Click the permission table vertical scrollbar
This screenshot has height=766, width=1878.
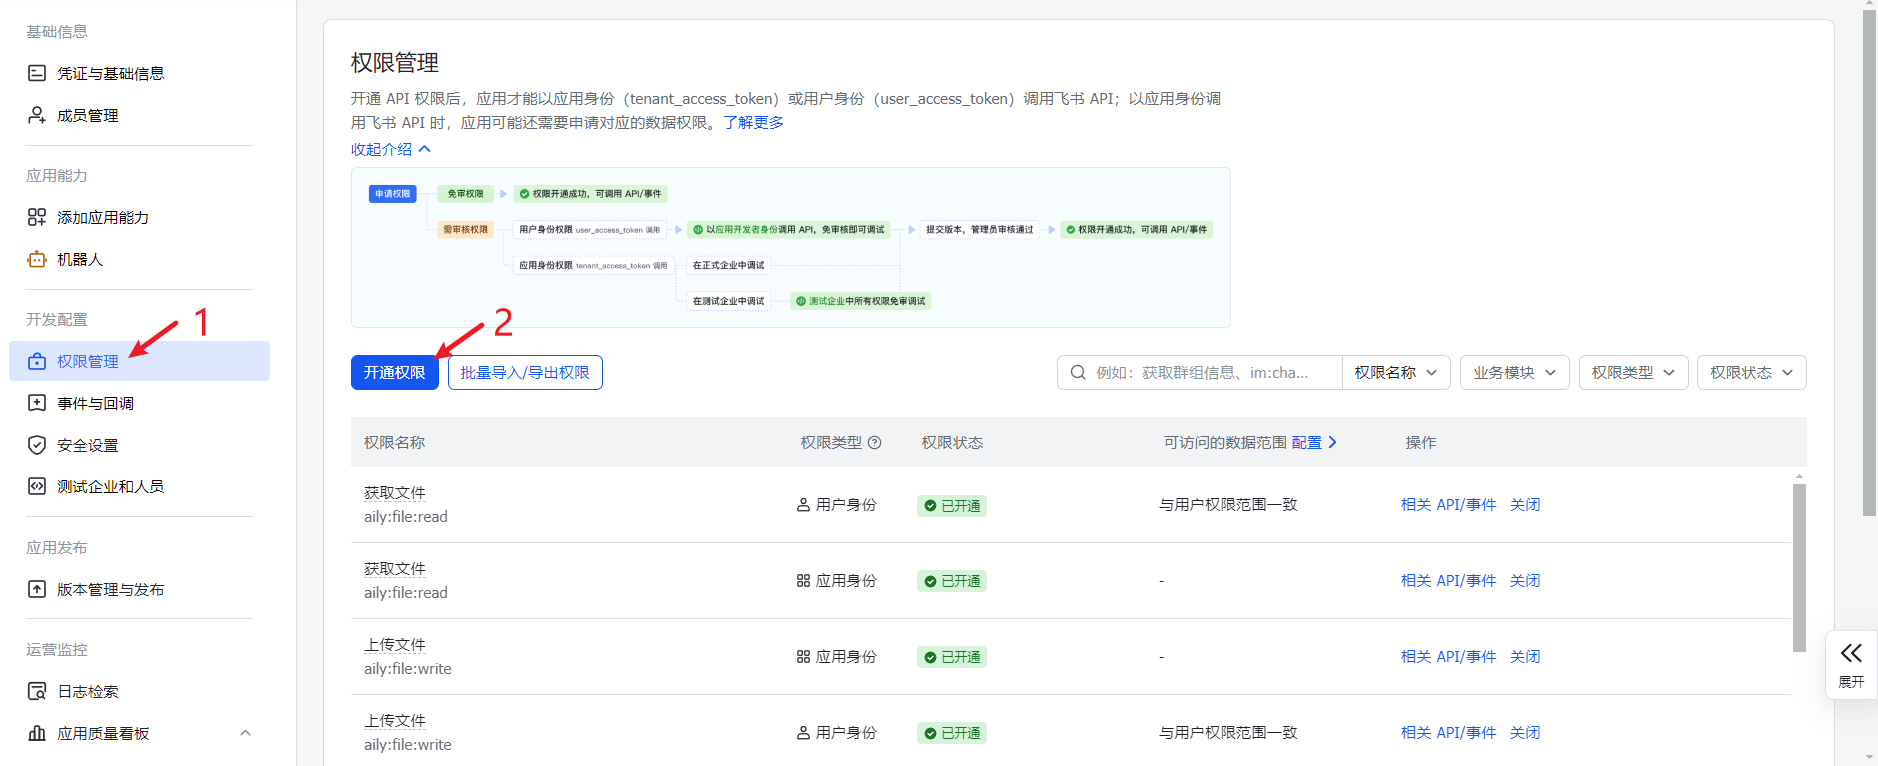coord(1799,568)
